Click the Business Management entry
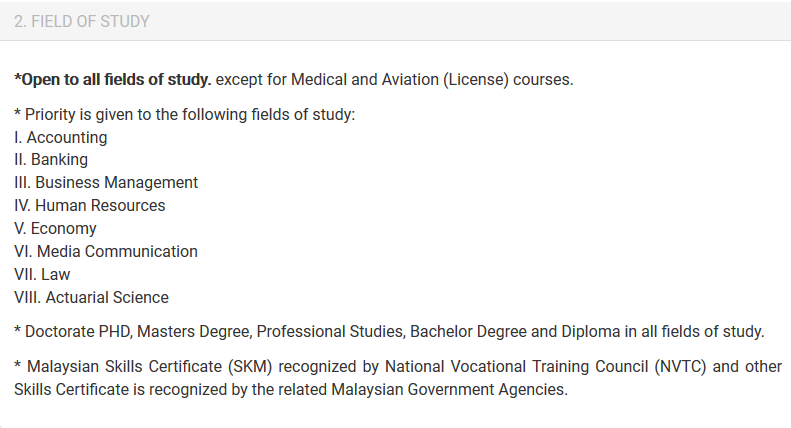The width and height of the screenshot is (791, 428). tap(106, 182)
